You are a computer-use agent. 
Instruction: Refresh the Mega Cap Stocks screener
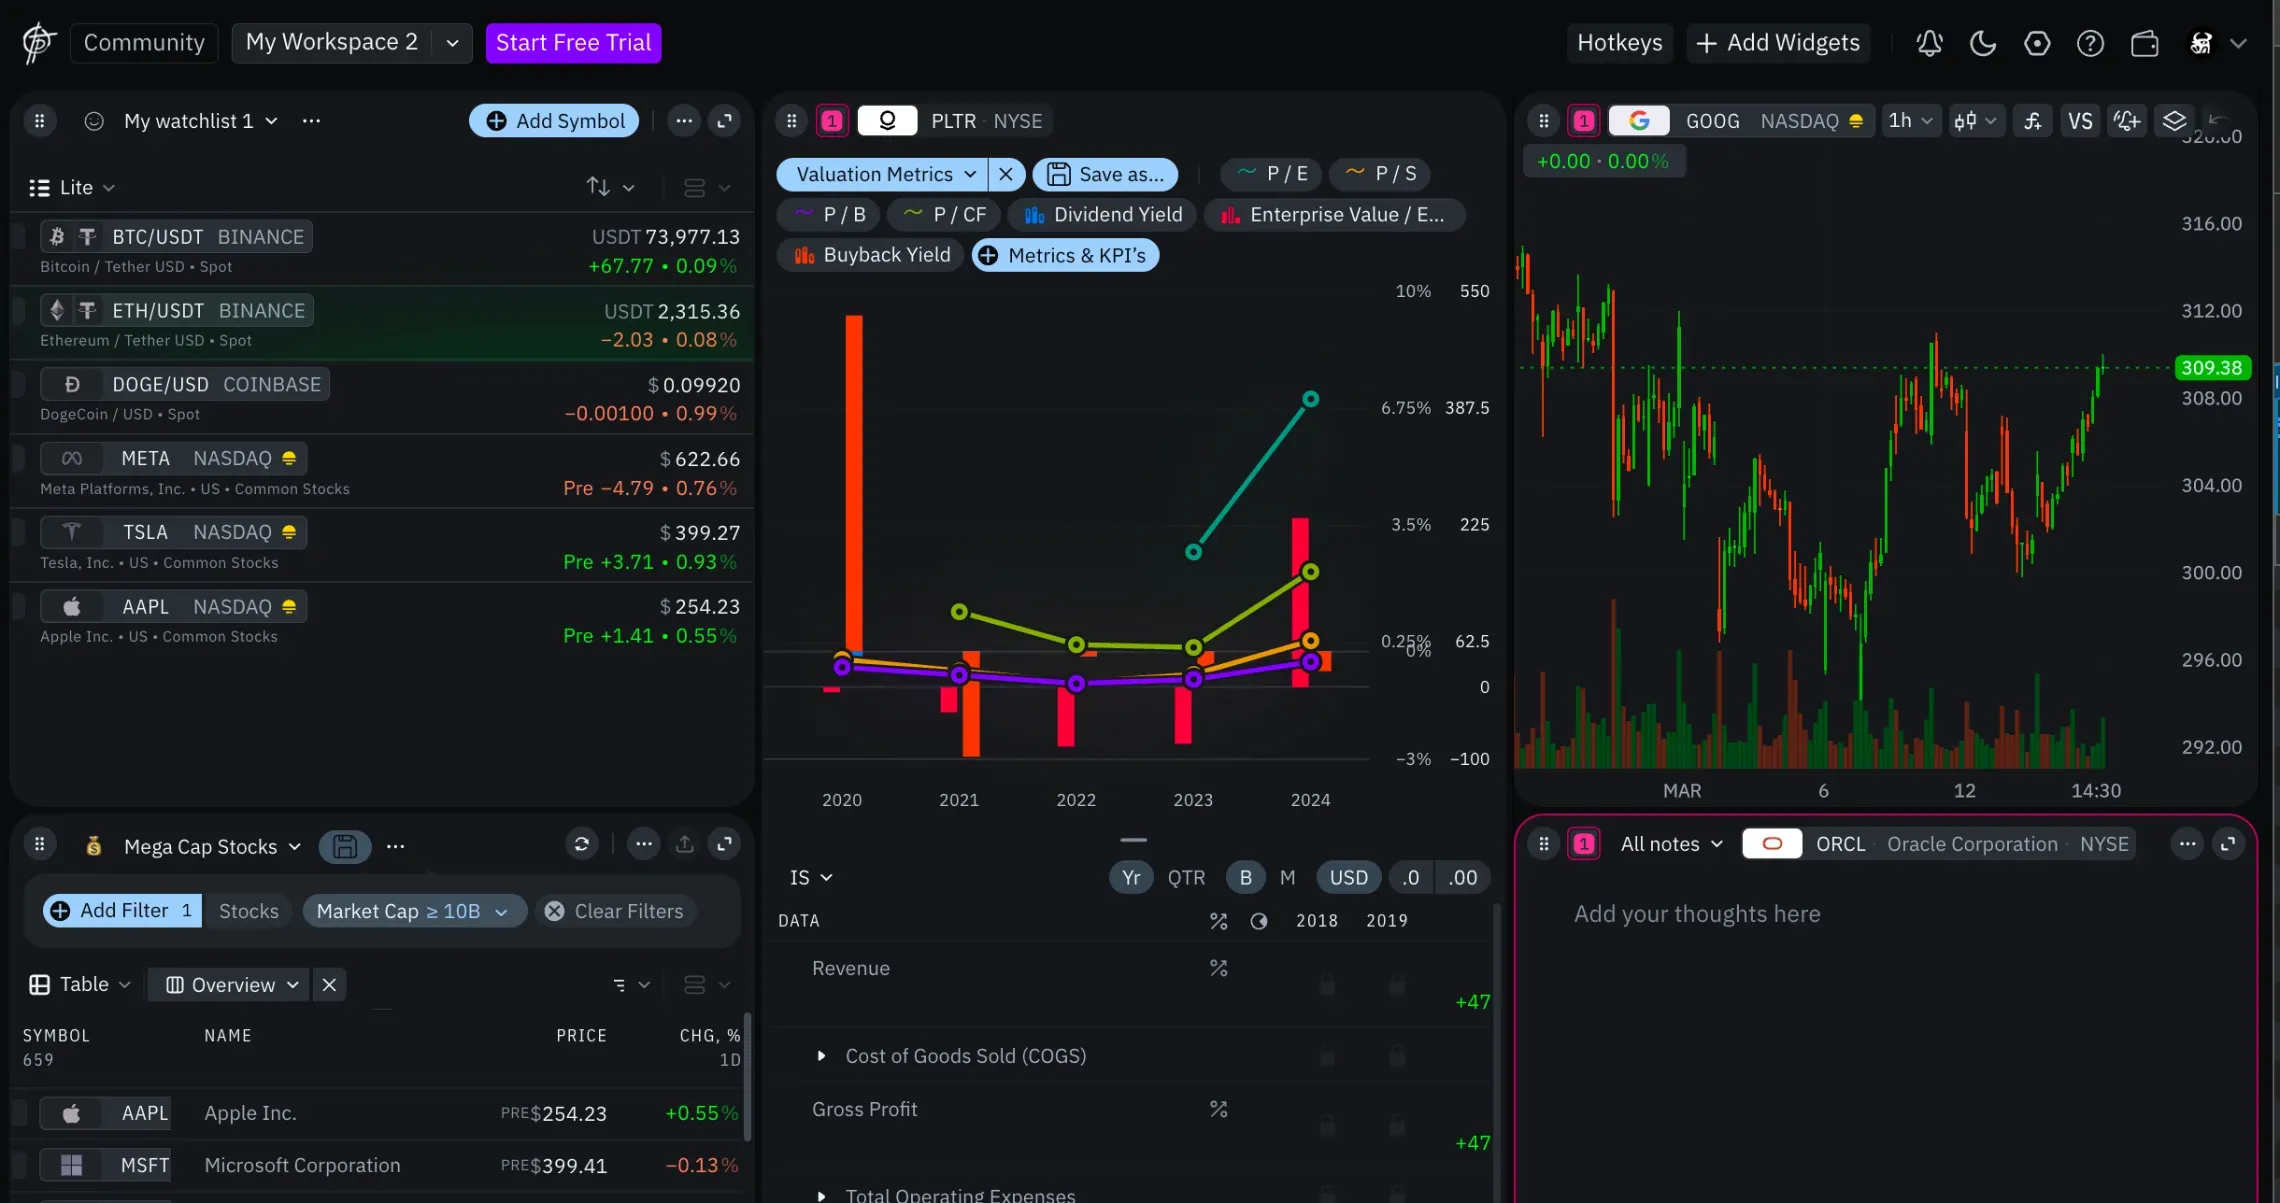(x=581, y=845)
